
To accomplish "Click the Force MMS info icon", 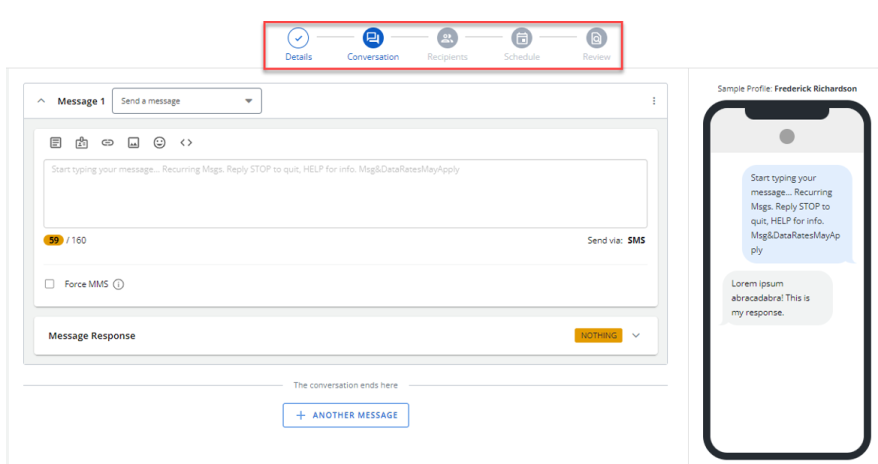I will coord(119,284).
